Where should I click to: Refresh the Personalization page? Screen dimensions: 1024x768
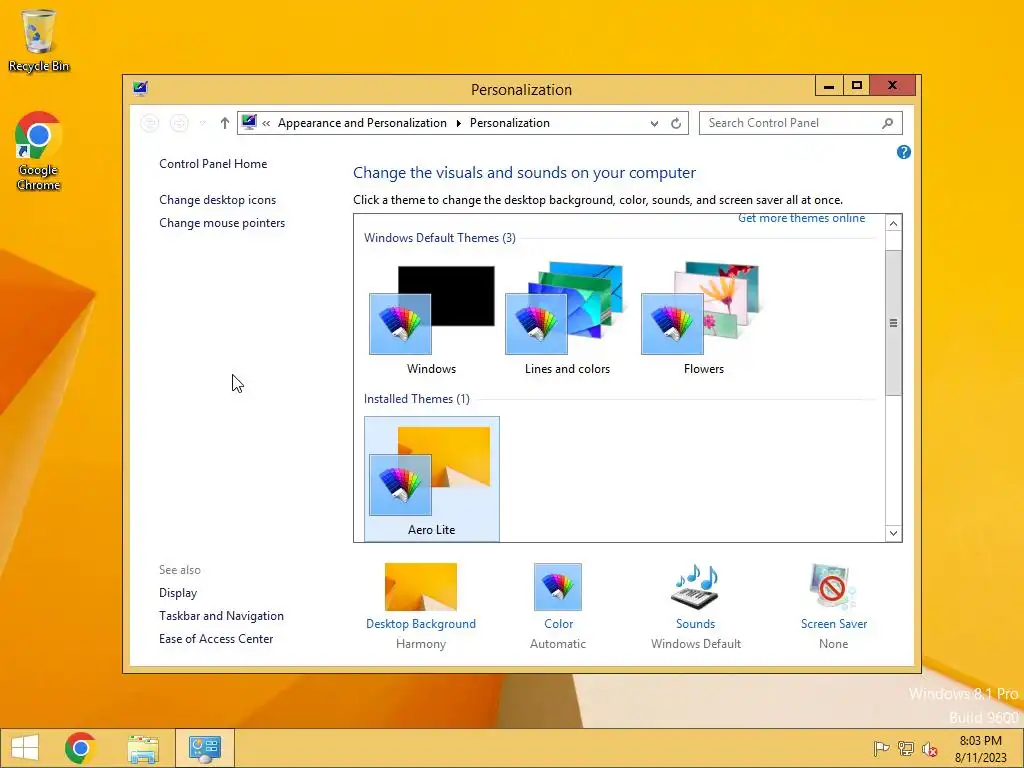coord(676,123)
